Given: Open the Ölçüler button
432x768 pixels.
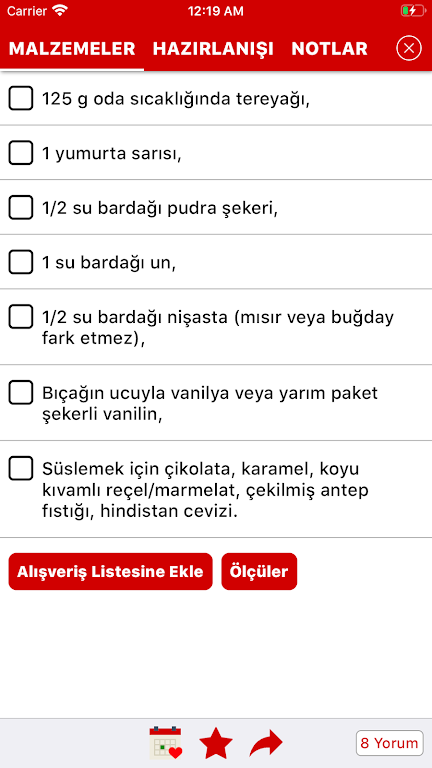Looking at the screenshot, I should (259, 572).
